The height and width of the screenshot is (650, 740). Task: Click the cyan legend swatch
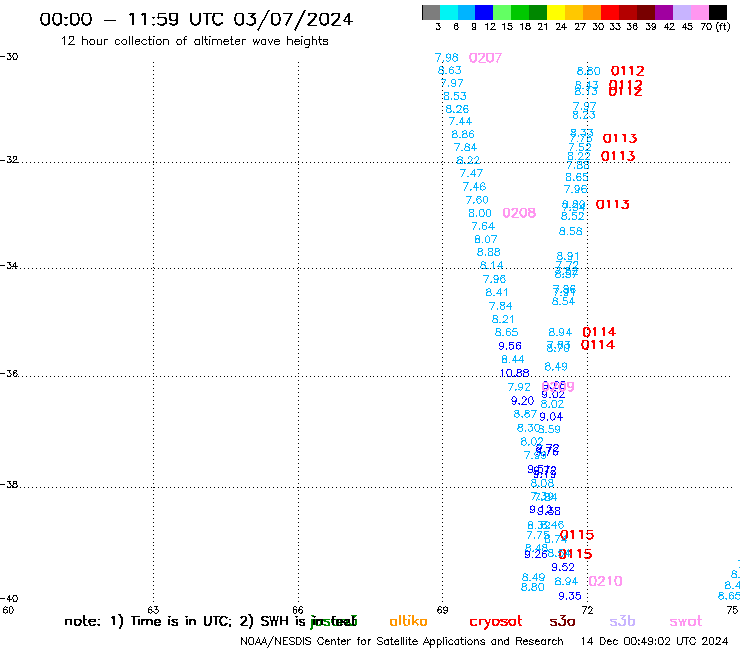coord(448,12)
